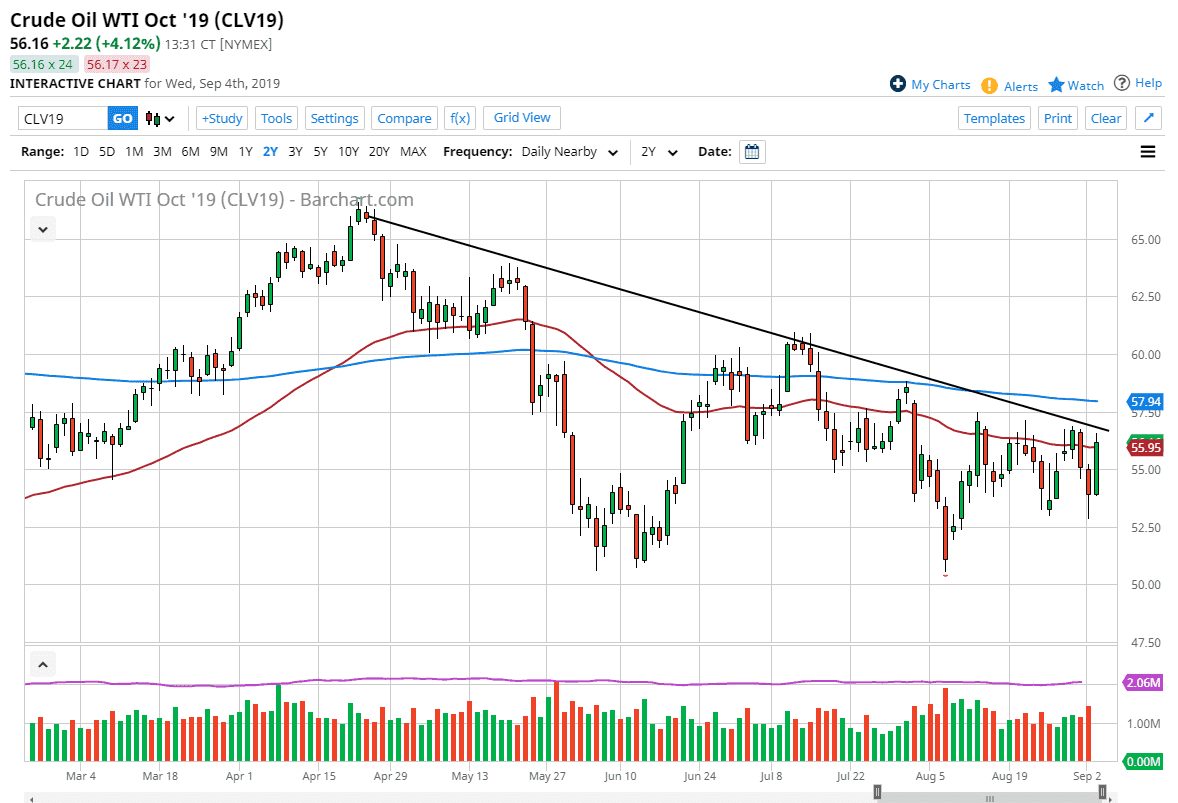Open the chart hamburger menu icon

[1148, 151]
